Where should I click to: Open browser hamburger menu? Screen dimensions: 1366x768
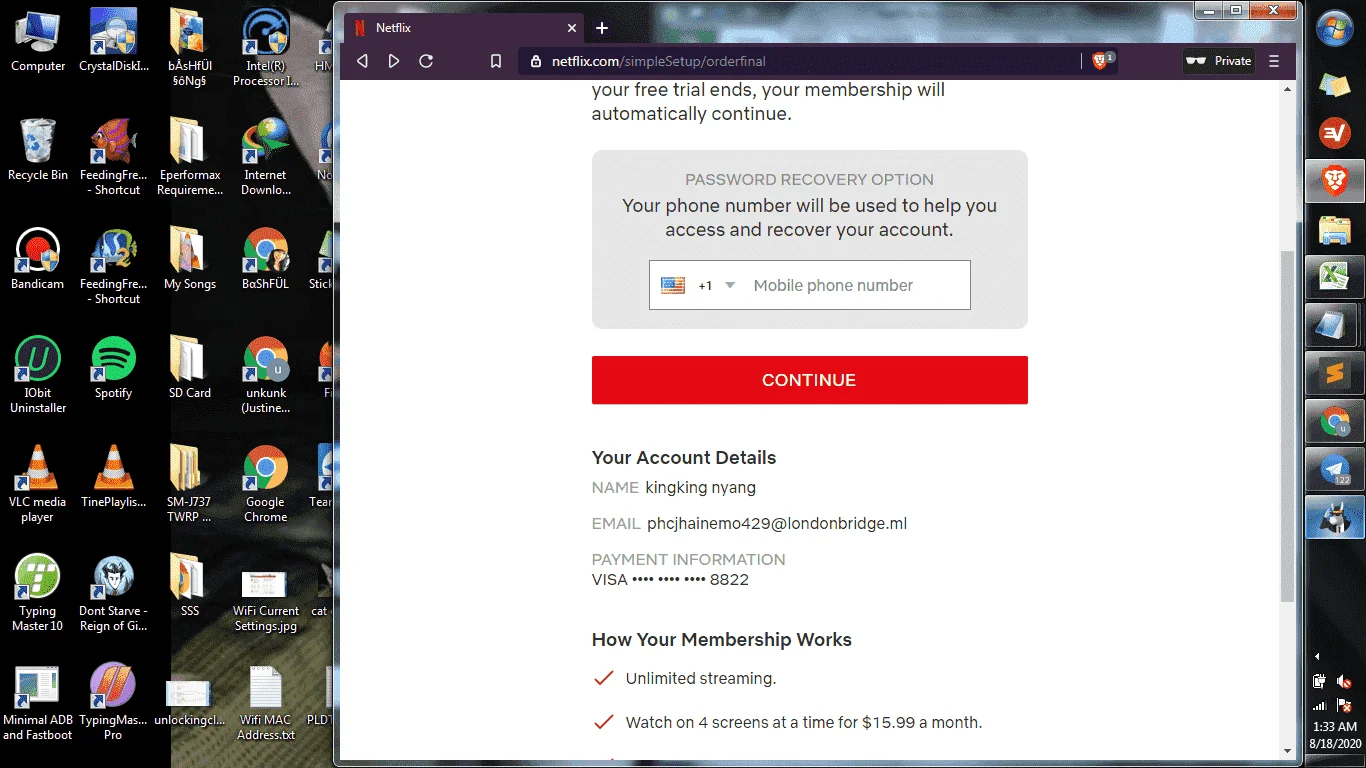[x=1274, y=61]
